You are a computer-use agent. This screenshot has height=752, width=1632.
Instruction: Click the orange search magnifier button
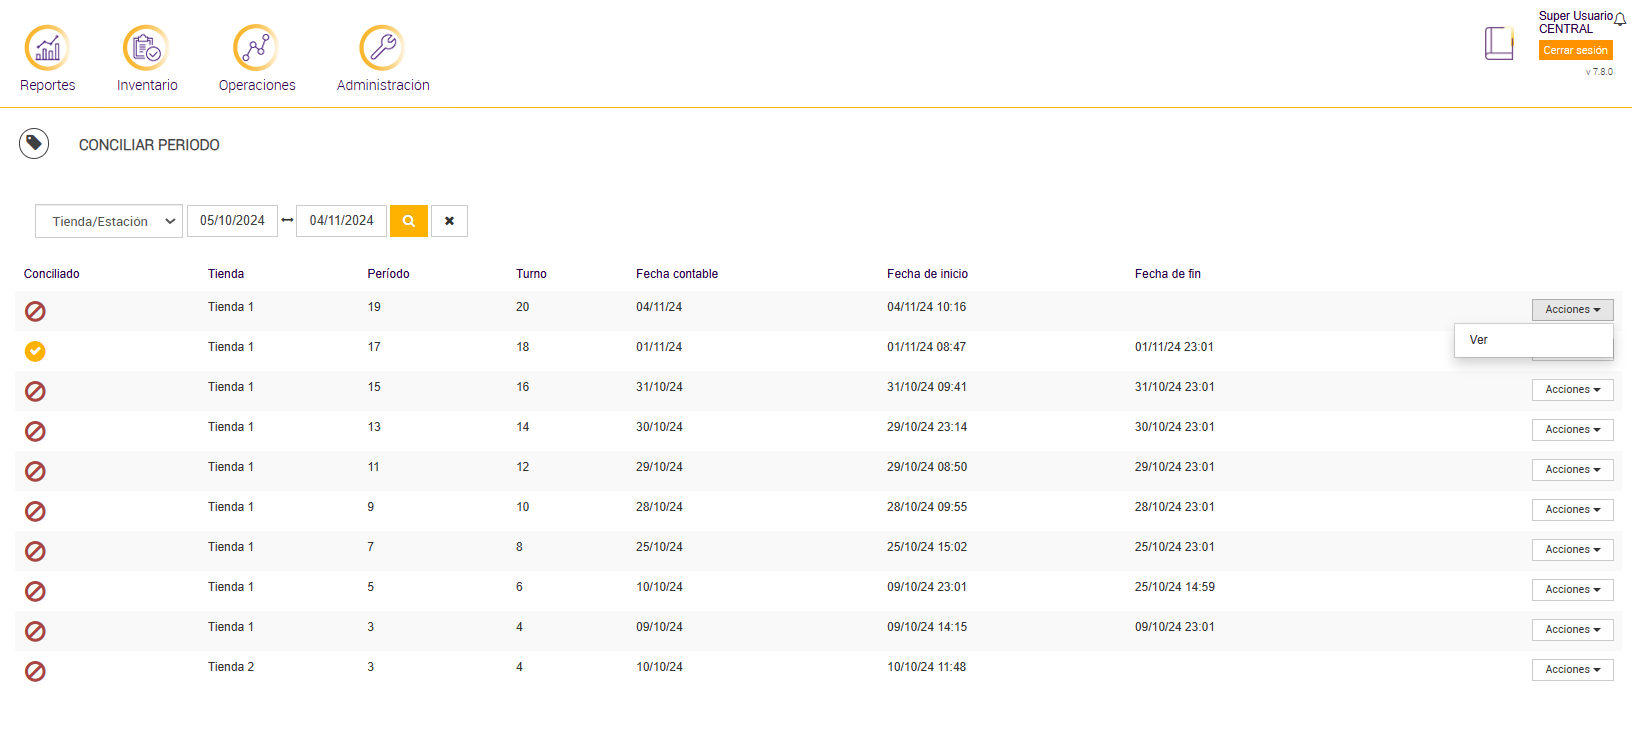(409, 221)
